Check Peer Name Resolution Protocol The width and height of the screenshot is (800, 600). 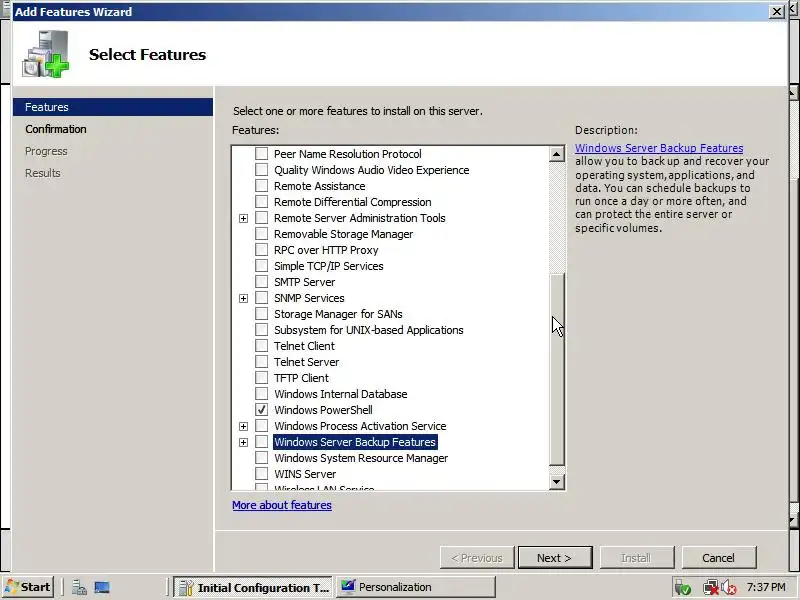coord(261,154)
